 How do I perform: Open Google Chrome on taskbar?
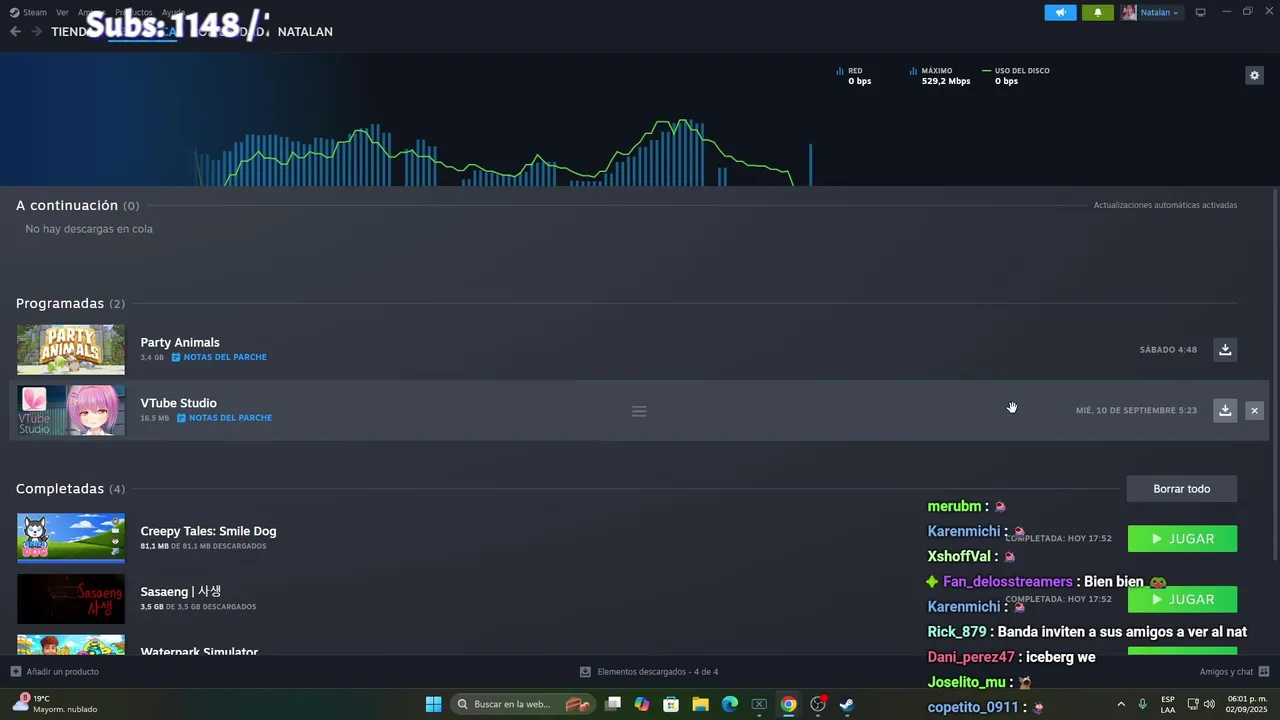click(788, 704)
